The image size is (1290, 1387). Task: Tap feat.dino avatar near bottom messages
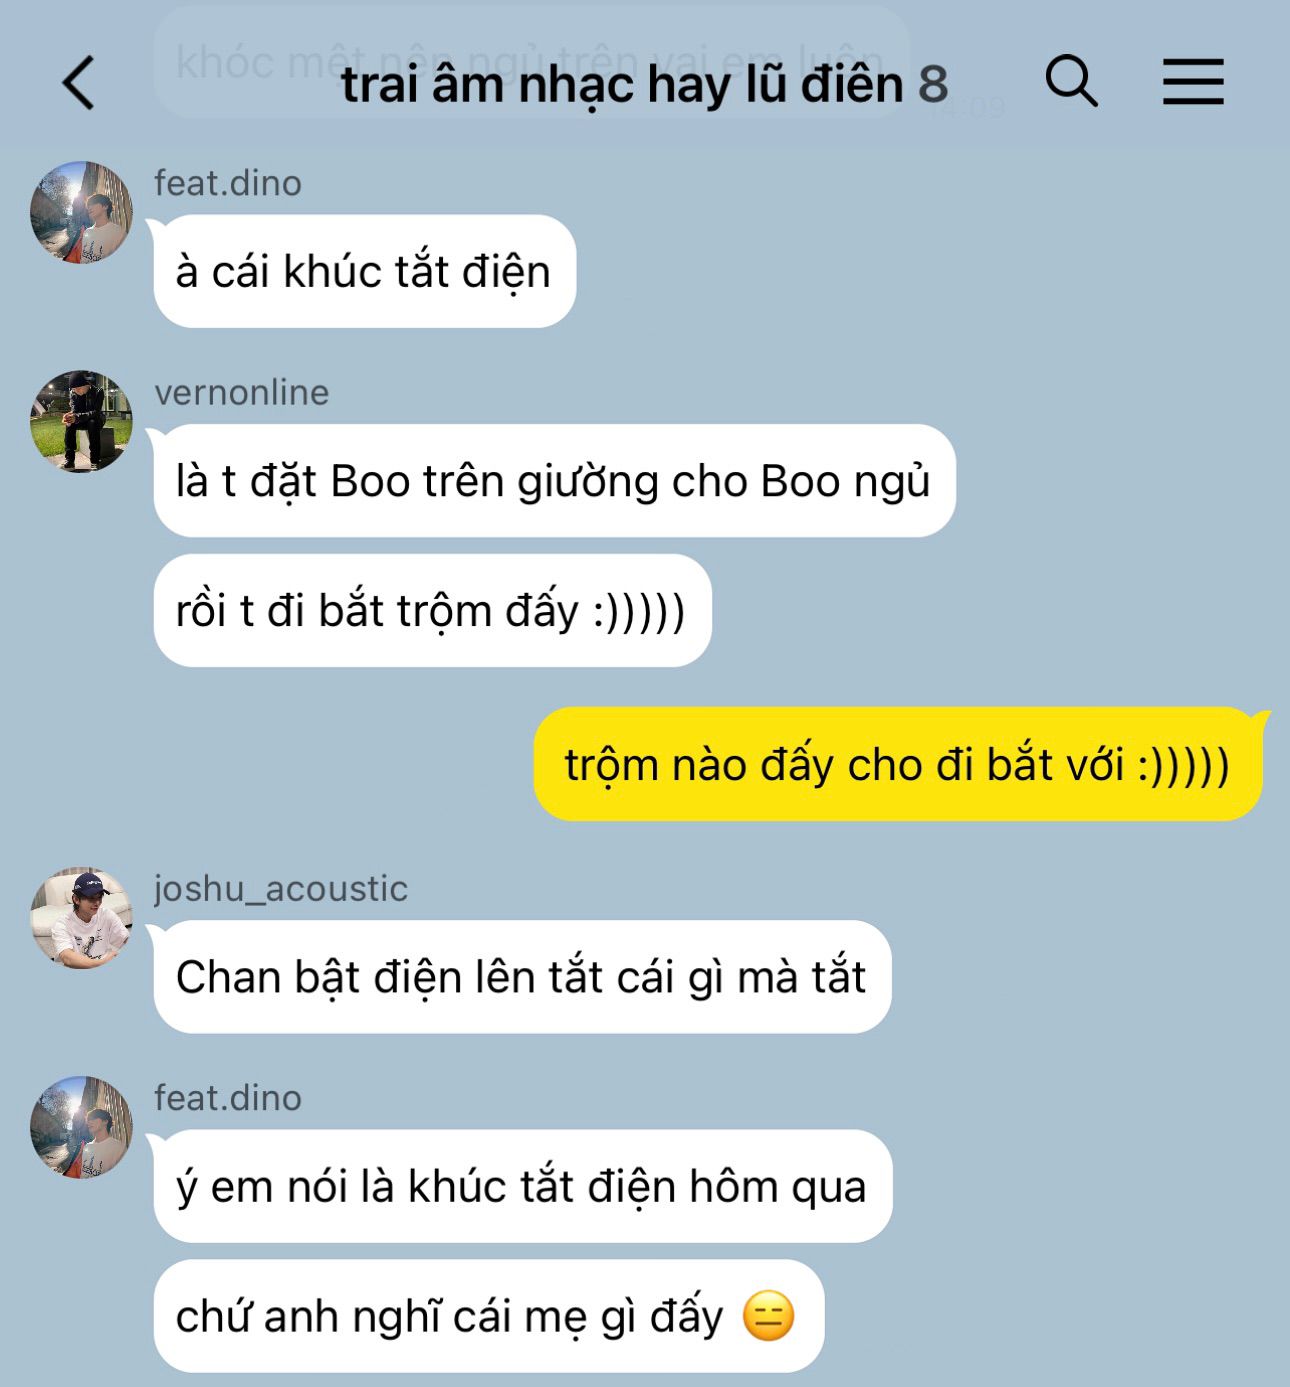coord(81,1127)
